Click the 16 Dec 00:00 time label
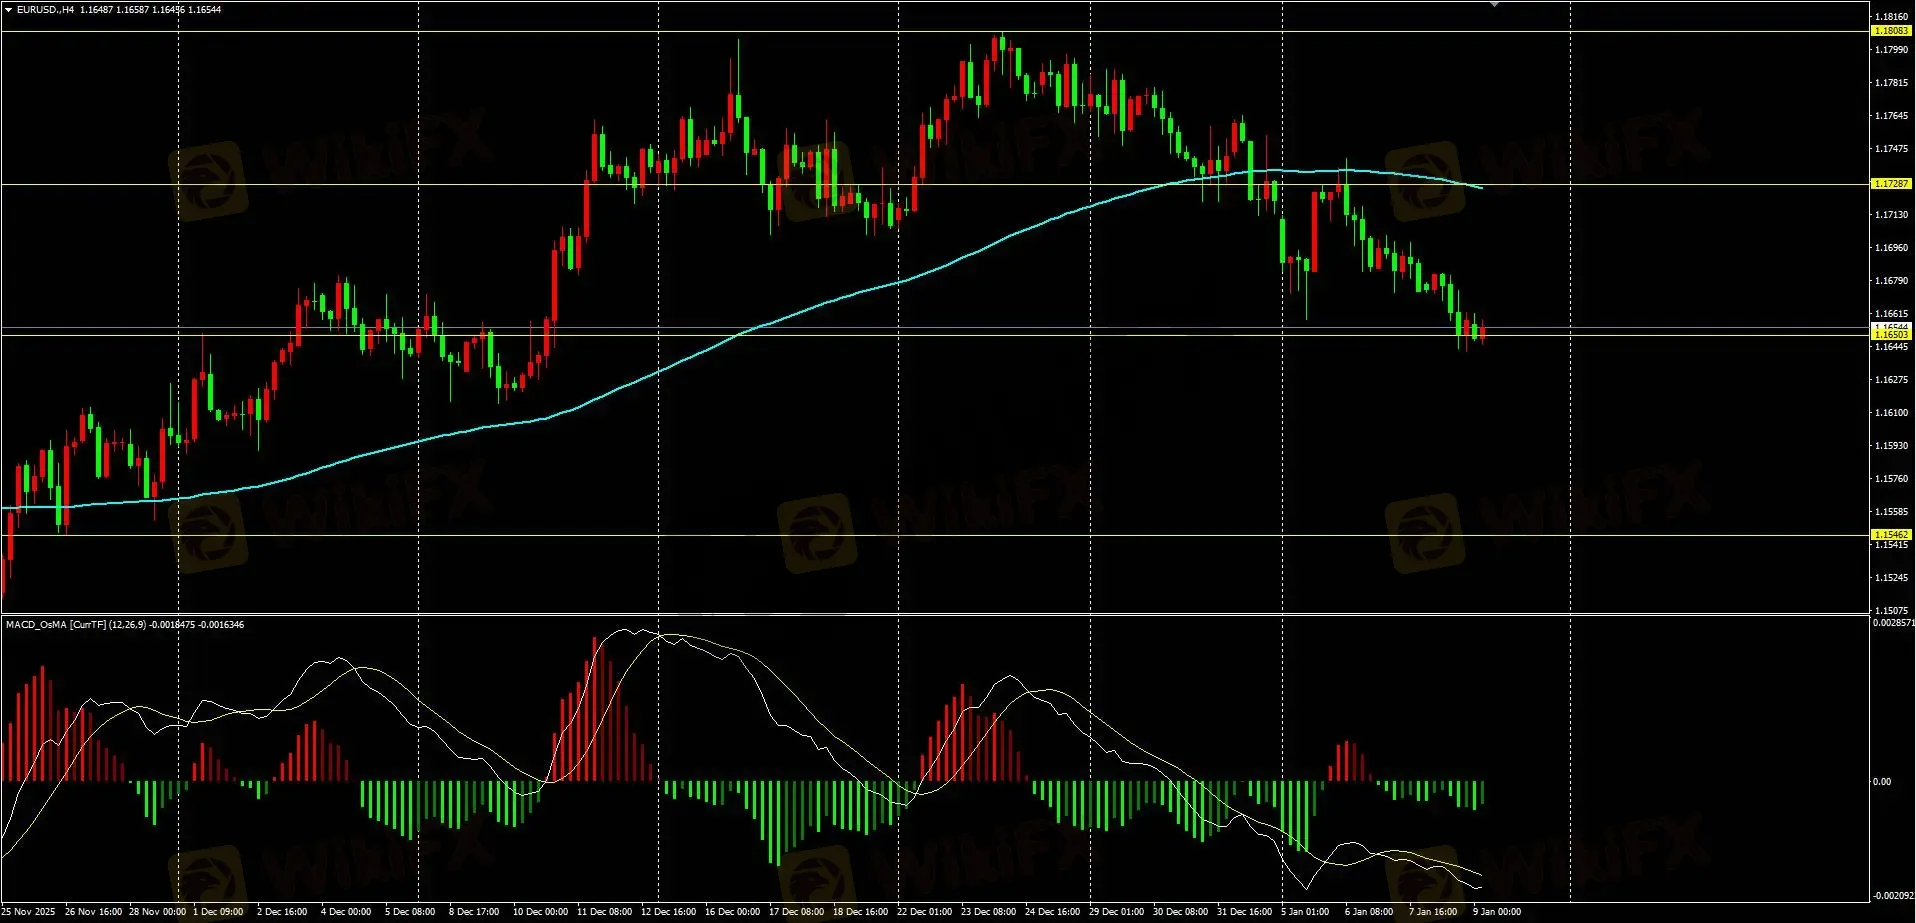This screenshot has height=923, width=1916. coord(733,912)
